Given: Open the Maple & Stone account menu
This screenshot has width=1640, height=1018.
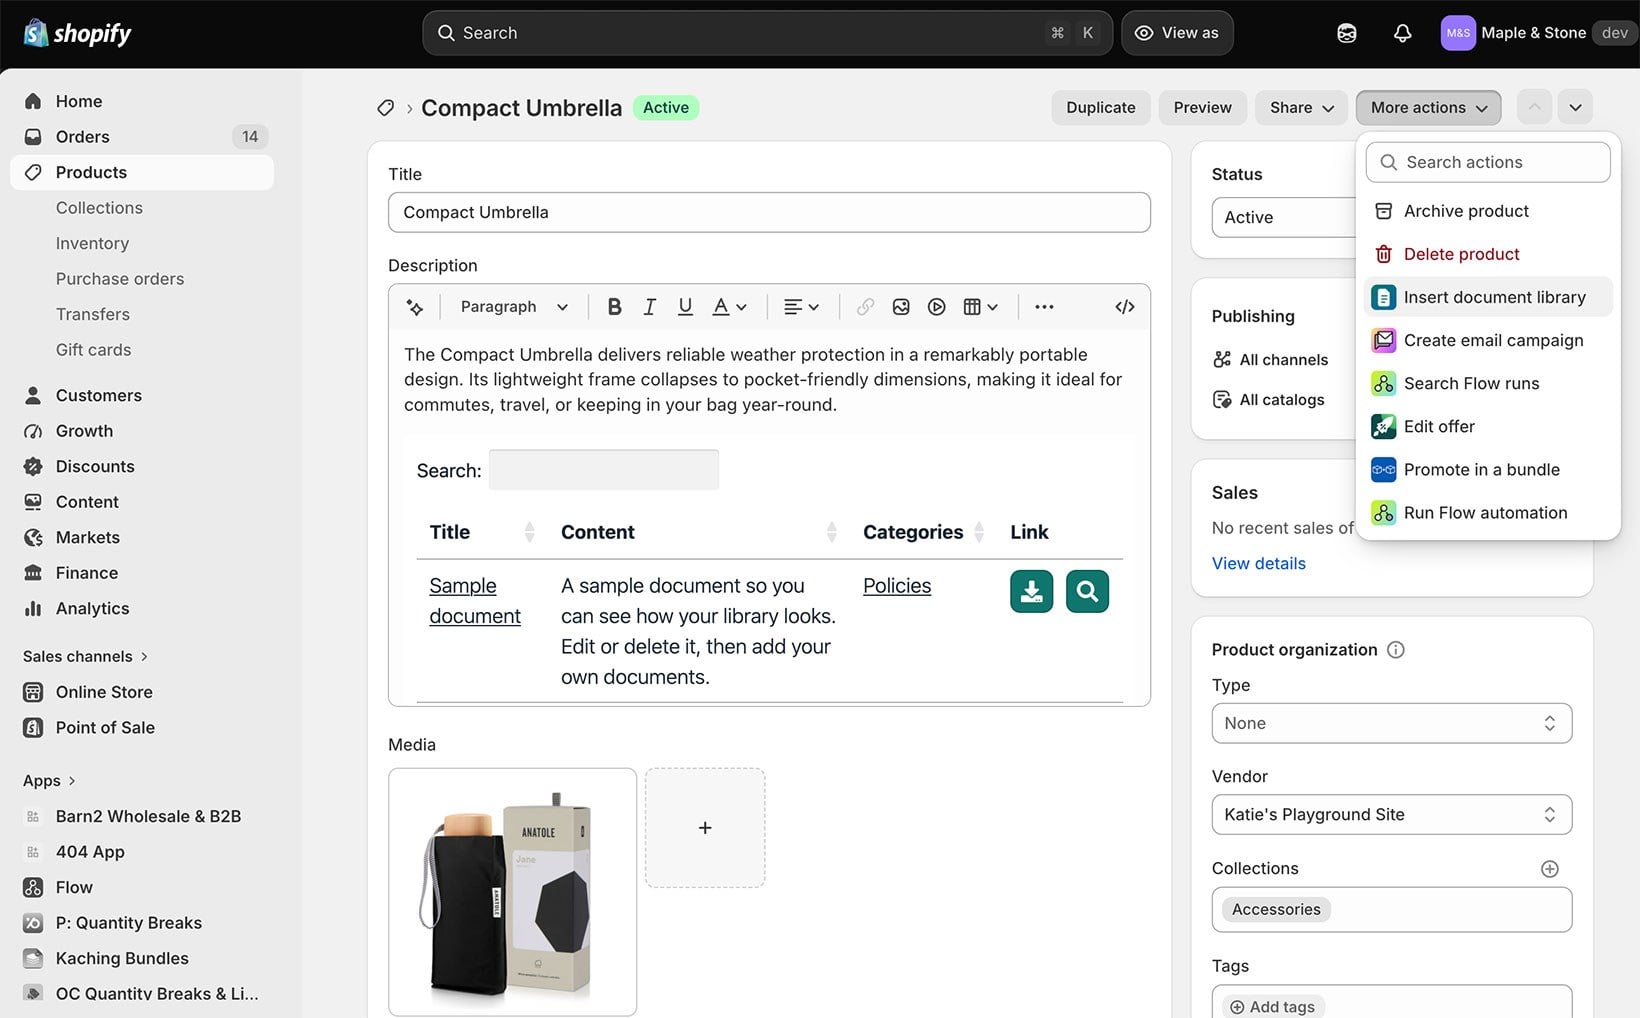Looking at the screenshot, I should tap(1536, 33).
